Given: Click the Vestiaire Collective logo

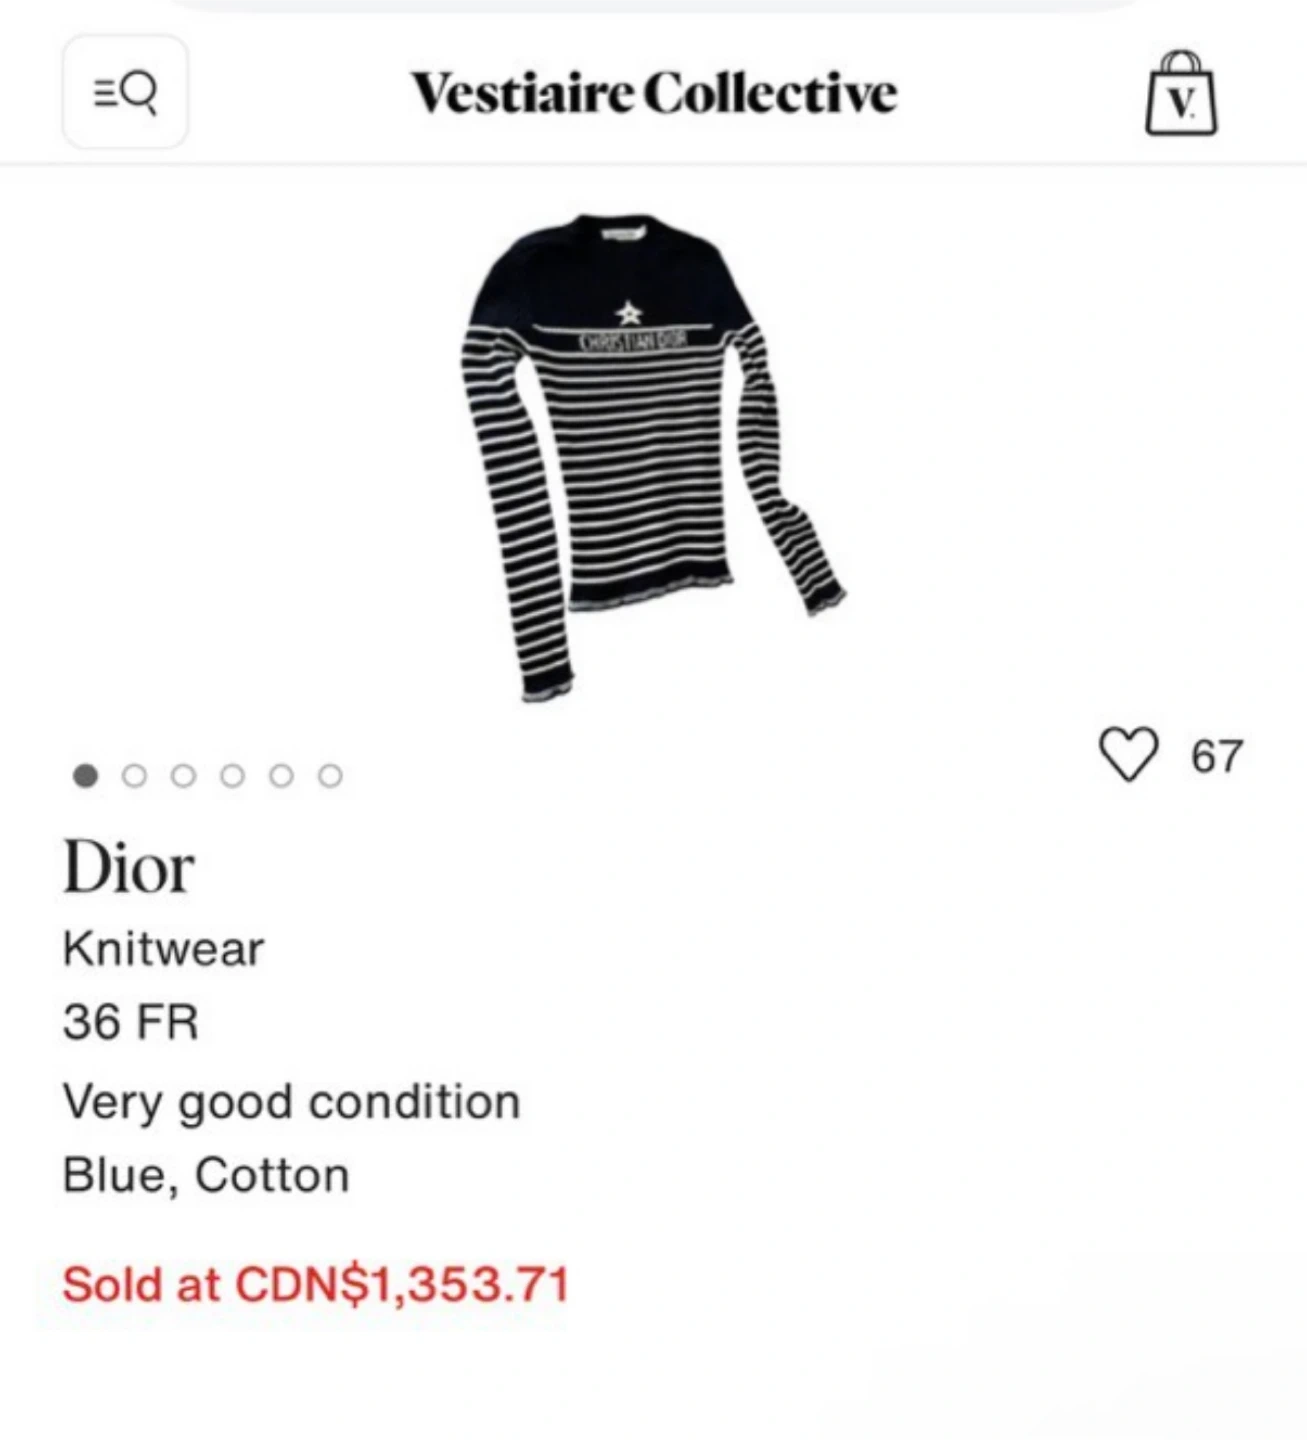Looking at the screenshot, I should [654, 93].
